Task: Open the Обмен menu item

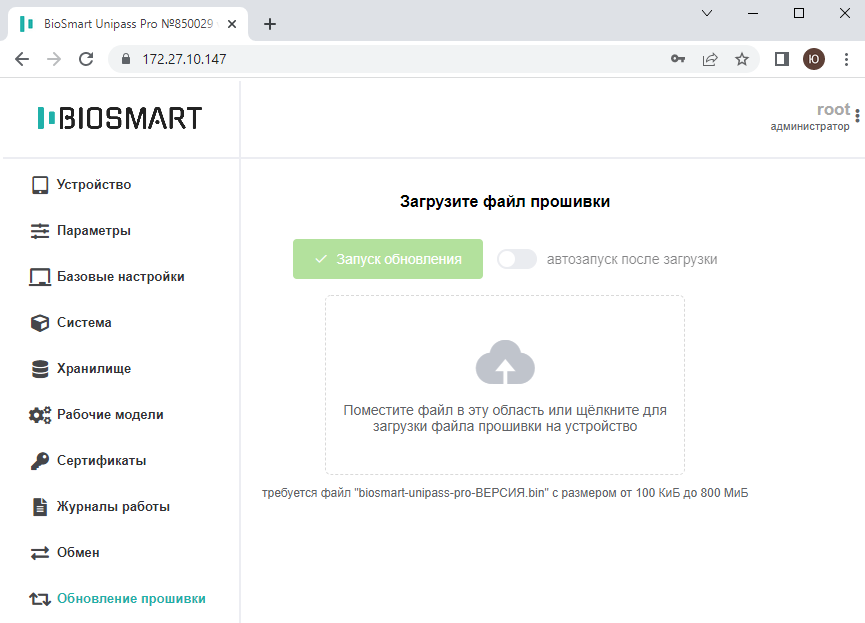Action: pos(78,552)
